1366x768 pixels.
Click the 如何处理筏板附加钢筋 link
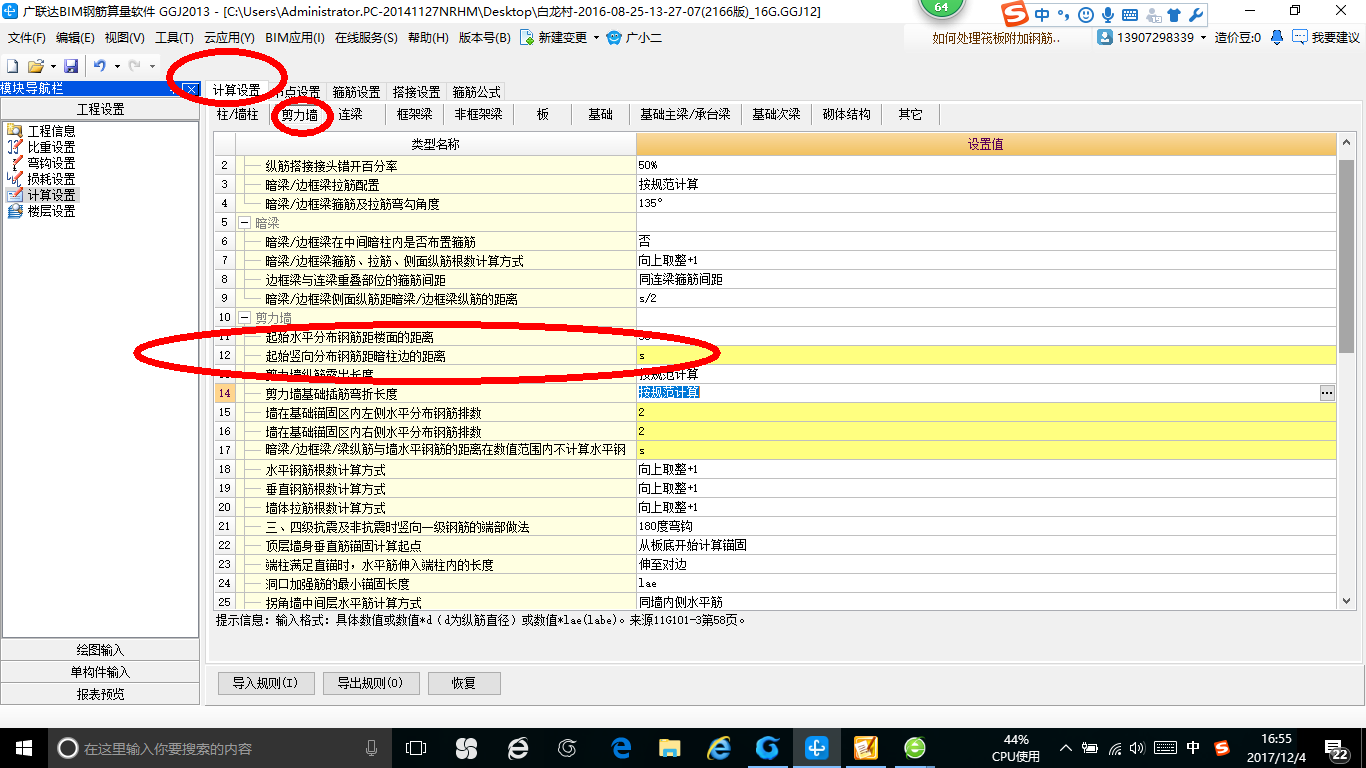pos(997,38)
